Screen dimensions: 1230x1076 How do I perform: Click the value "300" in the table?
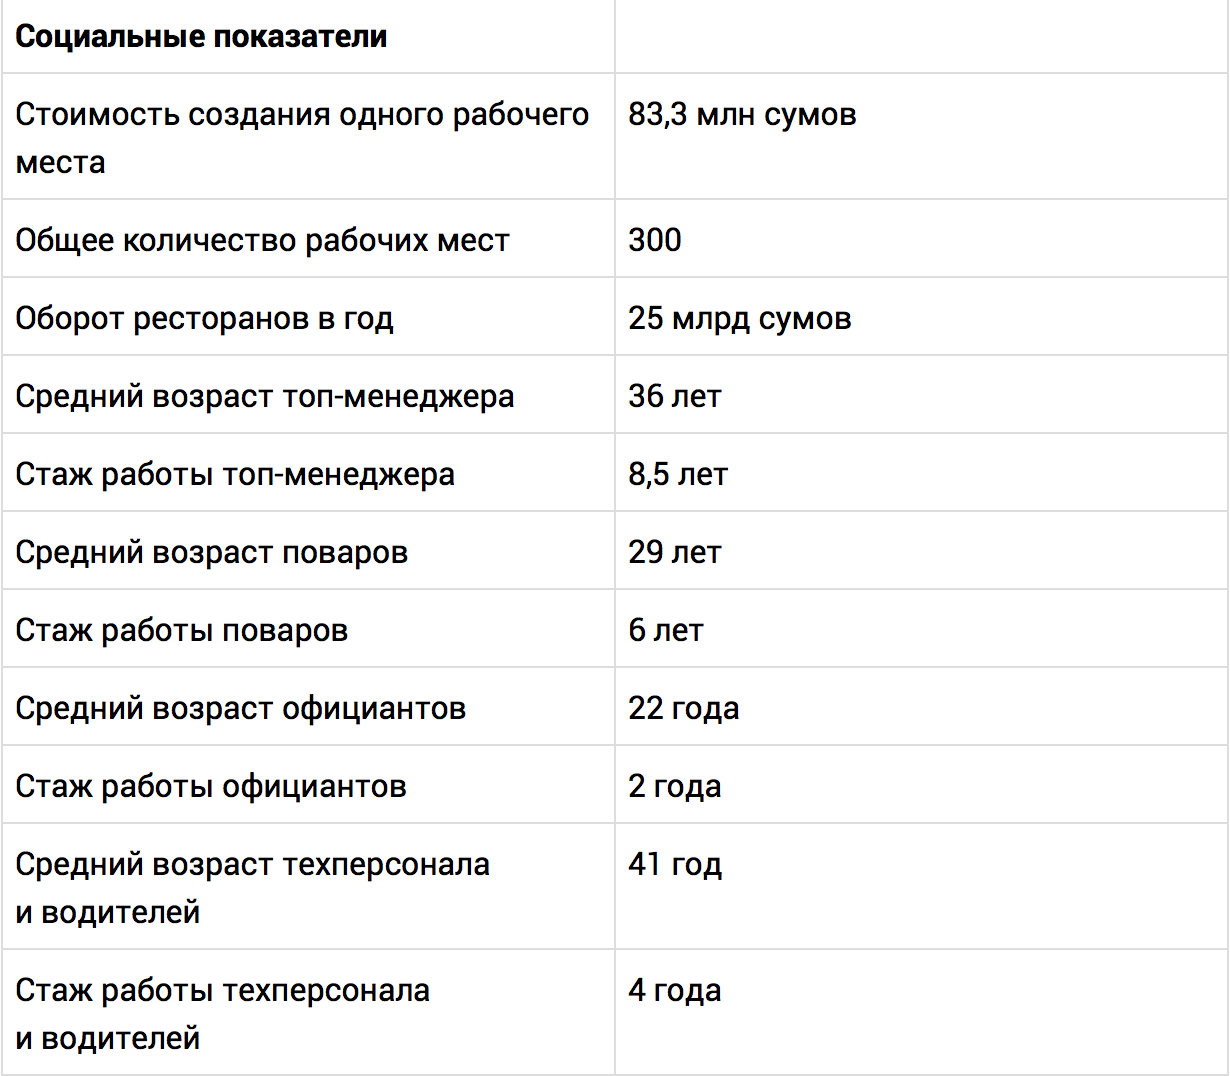point(655,240)
